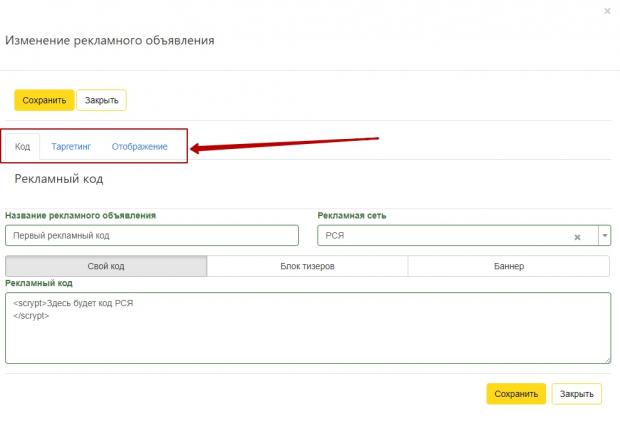Focus the Название рекламного объявления field
620x422 pixels.
[x=152, y=235]
